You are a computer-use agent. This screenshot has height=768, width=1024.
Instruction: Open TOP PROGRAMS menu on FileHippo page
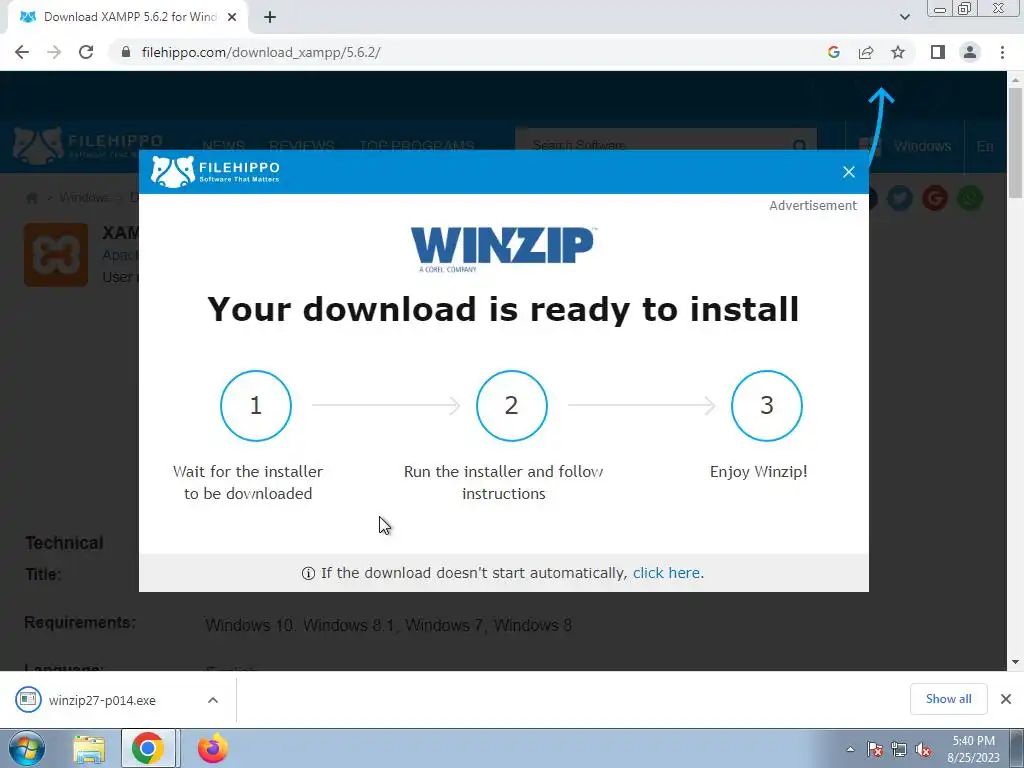pyautogui.click(x=417, y=146)
